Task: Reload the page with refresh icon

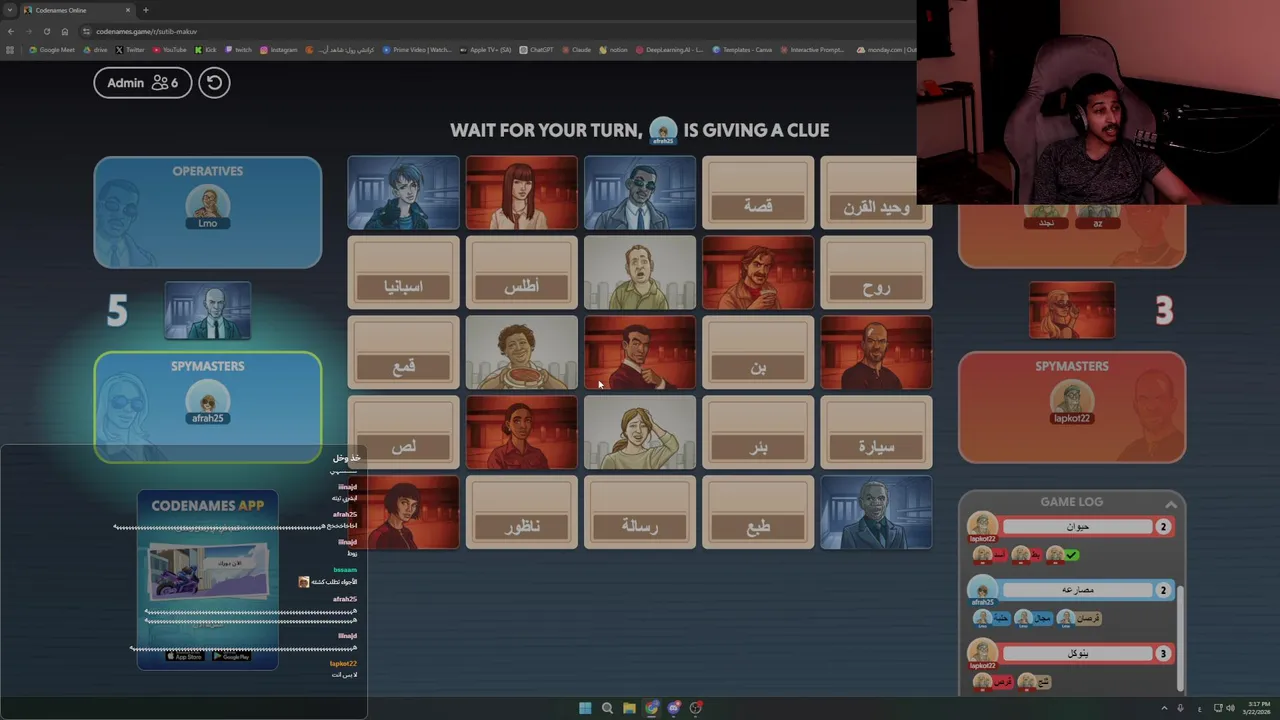Action: [x=46, y=31]
